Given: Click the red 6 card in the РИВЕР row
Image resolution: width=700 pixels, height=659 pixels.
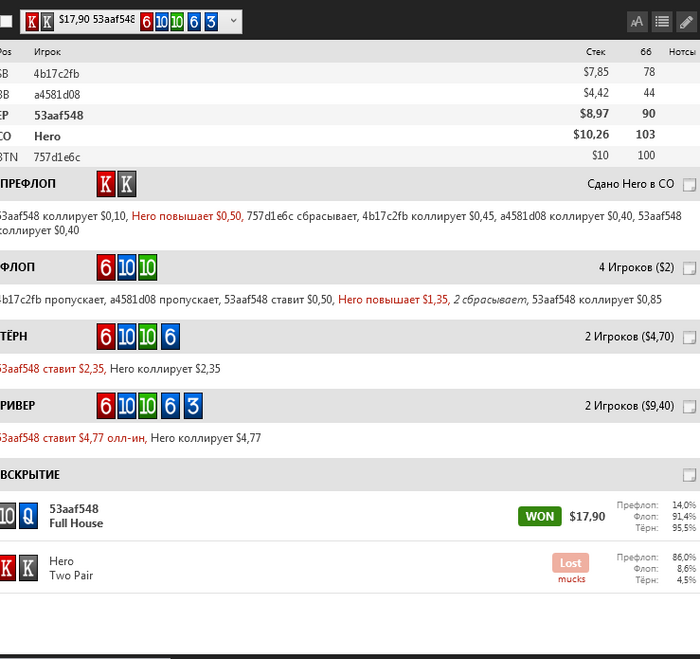Looking at the screenshot, I should 106,405.
